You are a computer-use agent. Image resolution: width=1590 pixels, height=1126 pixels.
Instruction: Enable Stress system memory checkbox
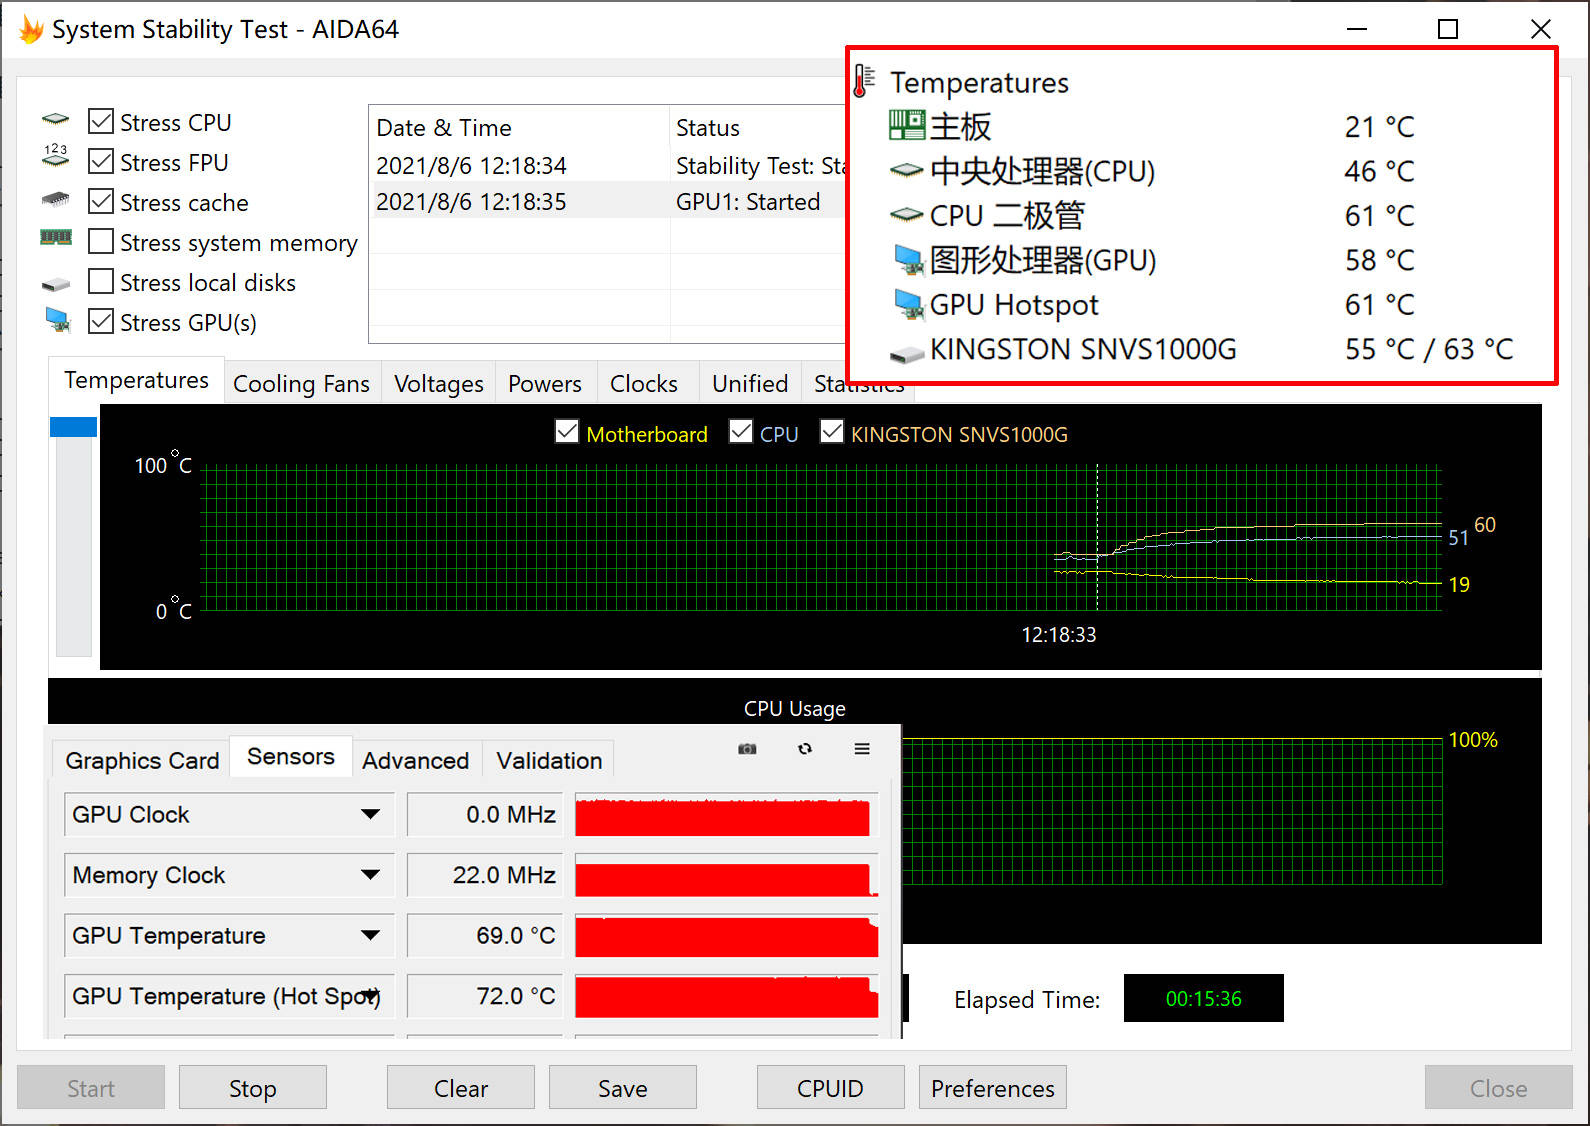[x=101, y=241]
